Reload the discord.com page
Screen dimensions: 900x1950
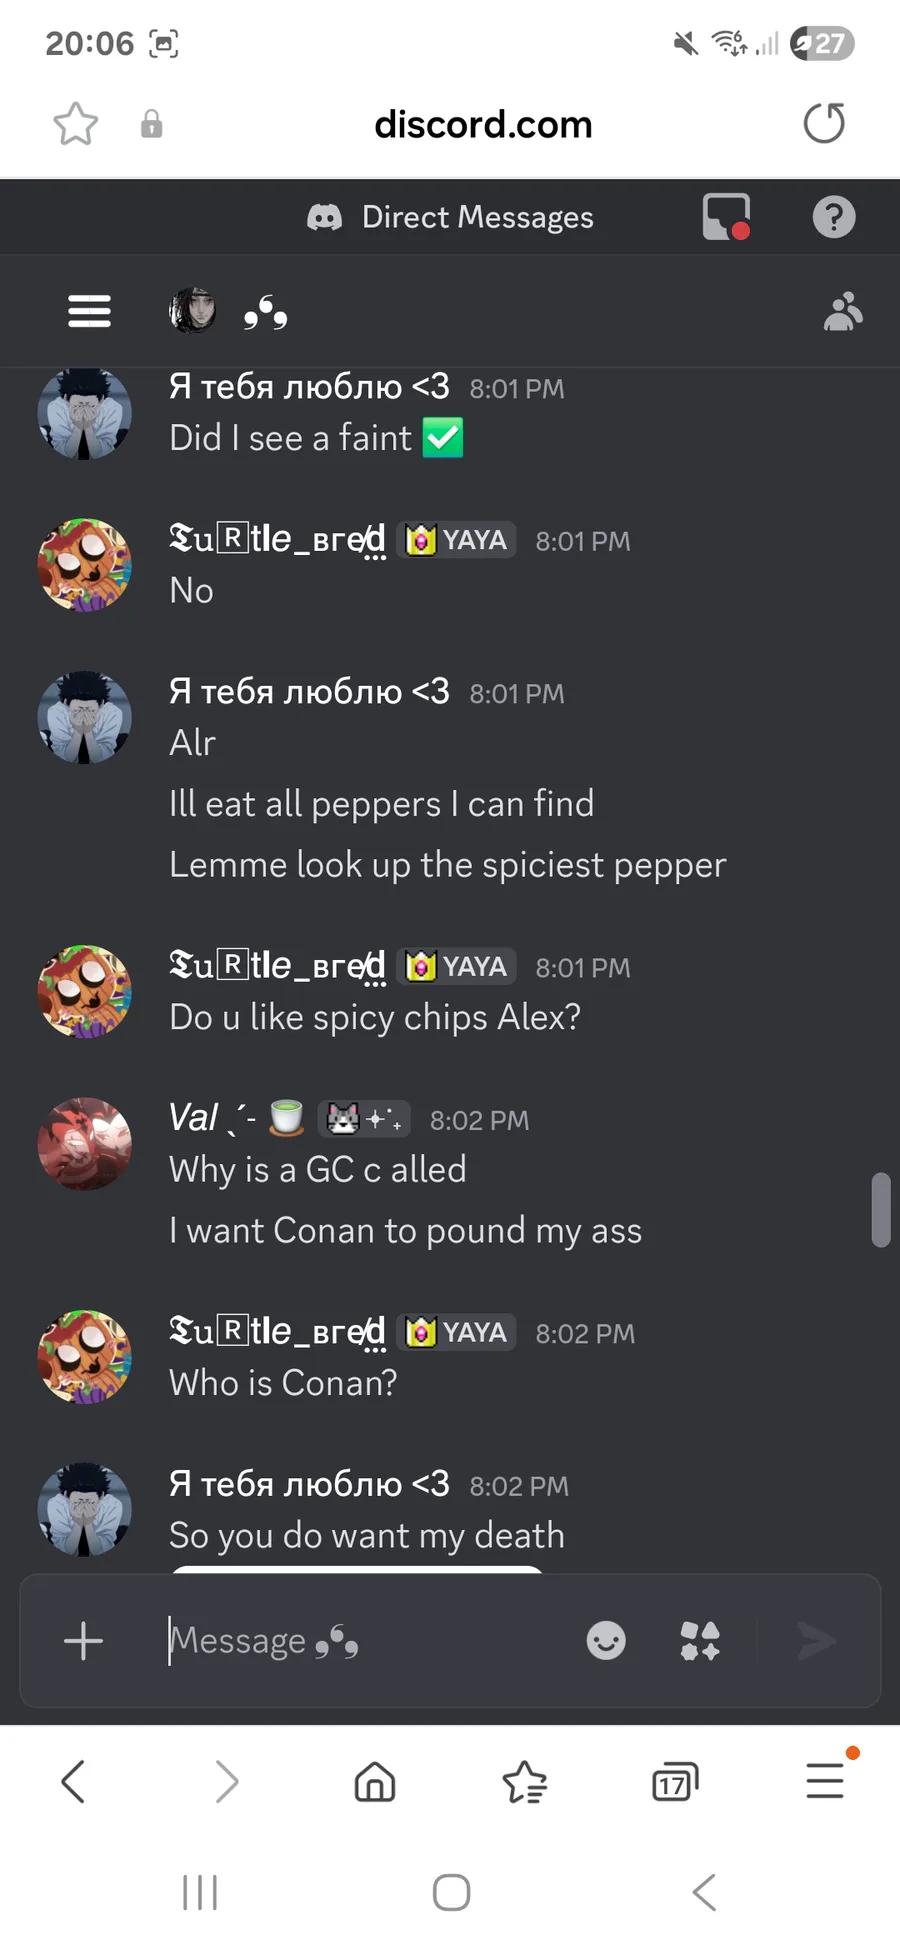click(x=824, y=123)
